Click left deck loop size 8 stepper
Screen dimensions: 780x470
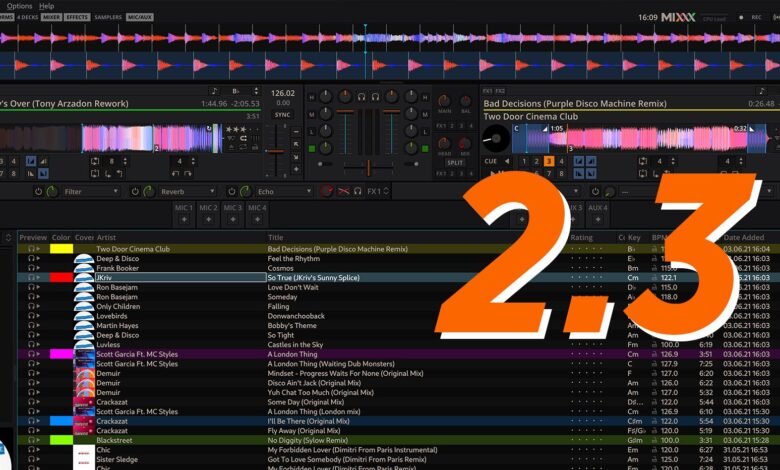click(125, 161)
